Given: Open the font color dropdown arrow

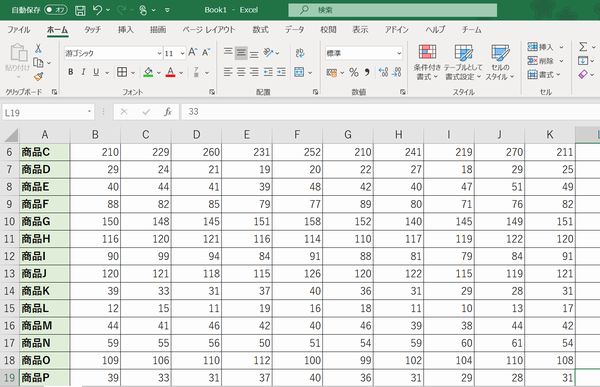Looking at the screenshot, I should point(181,73).
